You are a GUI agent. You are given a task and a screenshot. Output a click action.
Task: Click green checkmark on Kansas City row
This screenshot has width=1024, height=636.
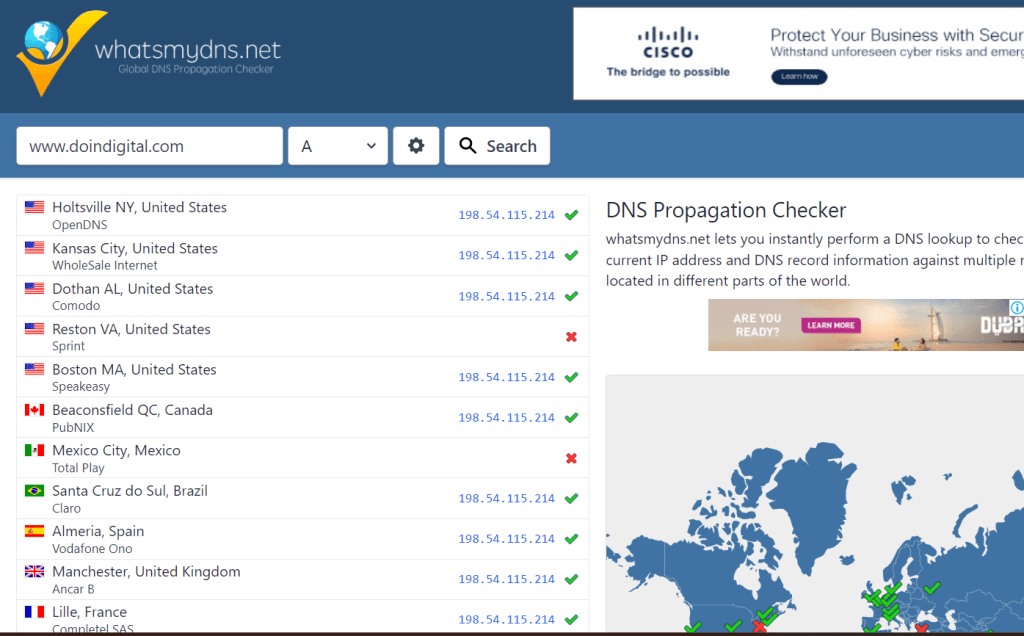coord(571,255)
